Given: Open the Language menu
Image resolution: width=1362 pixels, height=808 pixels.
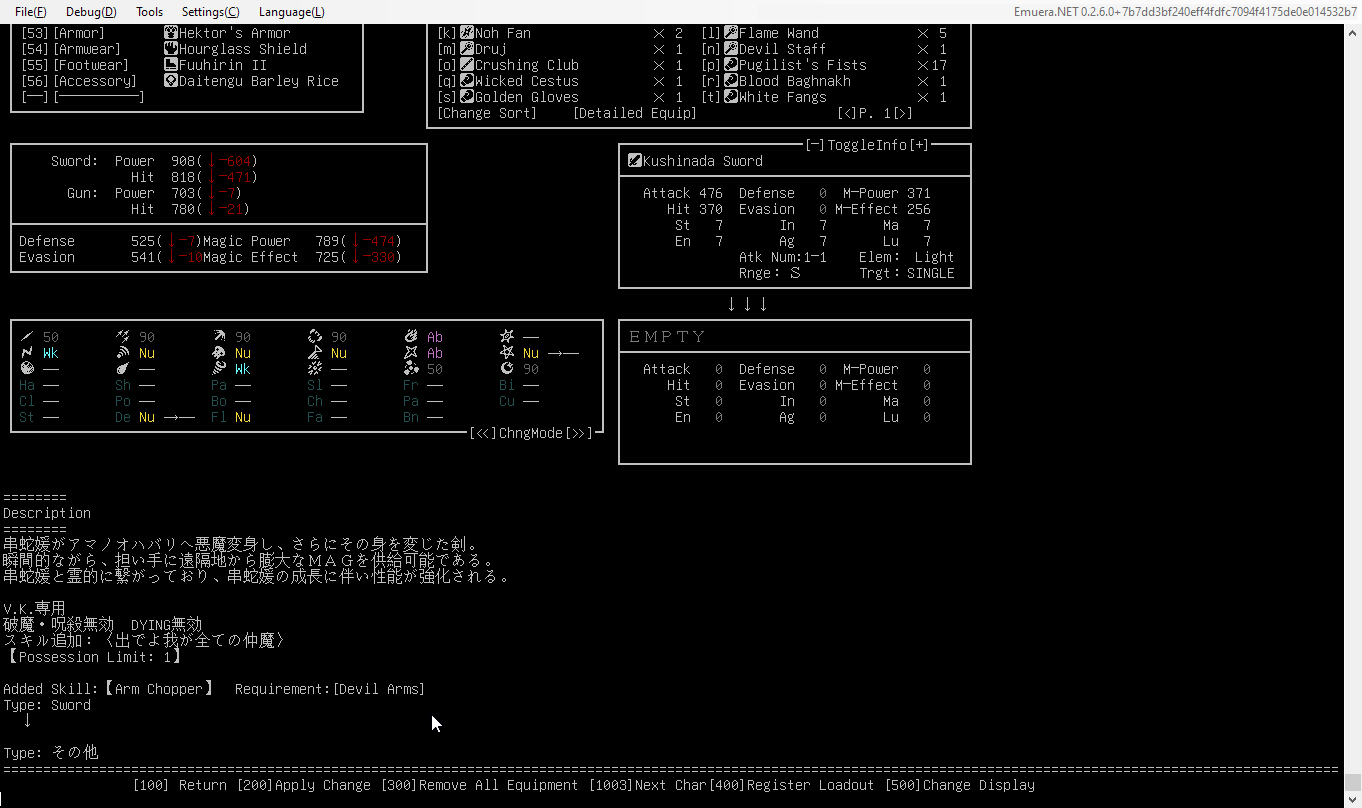Looking at the screenshot, I should point(292,12).
